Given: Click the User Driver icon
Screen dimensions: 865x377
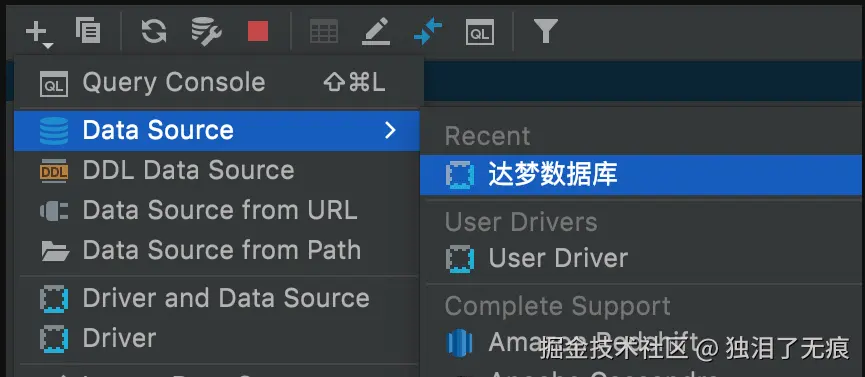Looking at the screenshot, I should (x=460, y=259).
